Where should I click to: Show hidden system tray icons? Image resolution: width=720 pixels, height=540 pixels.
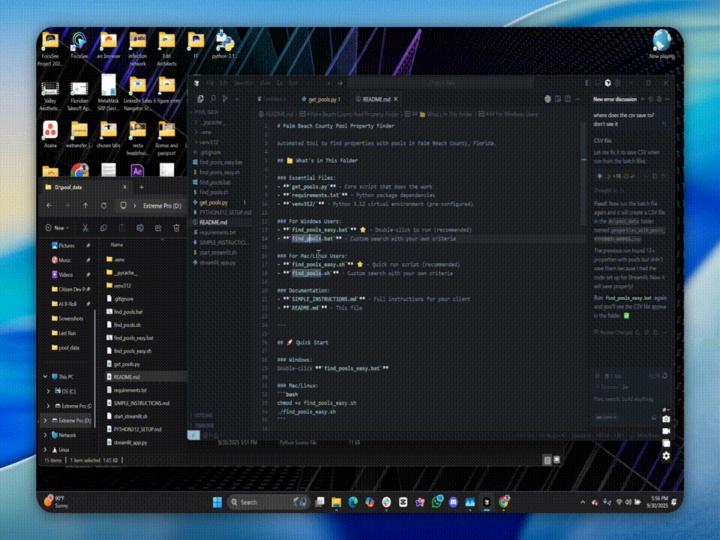tap(582, 502)
